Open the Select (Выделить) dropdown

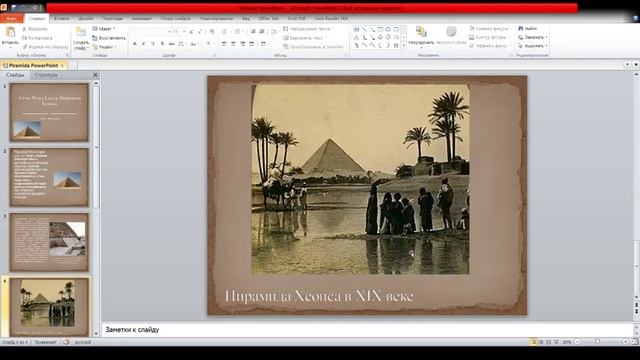(x=533, y=46)
